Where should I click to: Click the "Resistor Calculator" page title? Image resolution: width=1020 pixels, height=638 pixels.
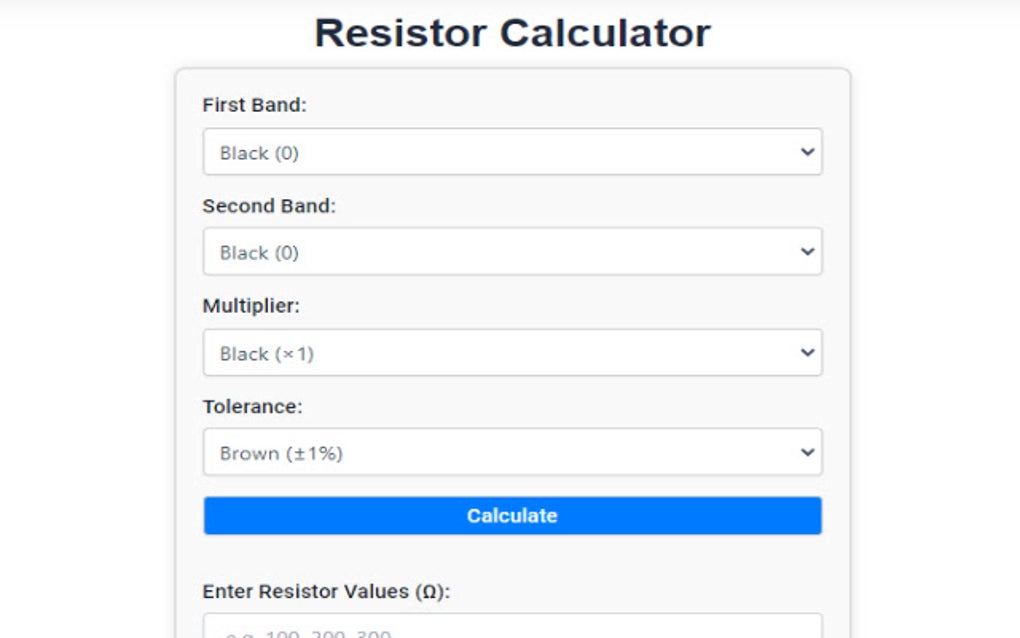point(512,32)
